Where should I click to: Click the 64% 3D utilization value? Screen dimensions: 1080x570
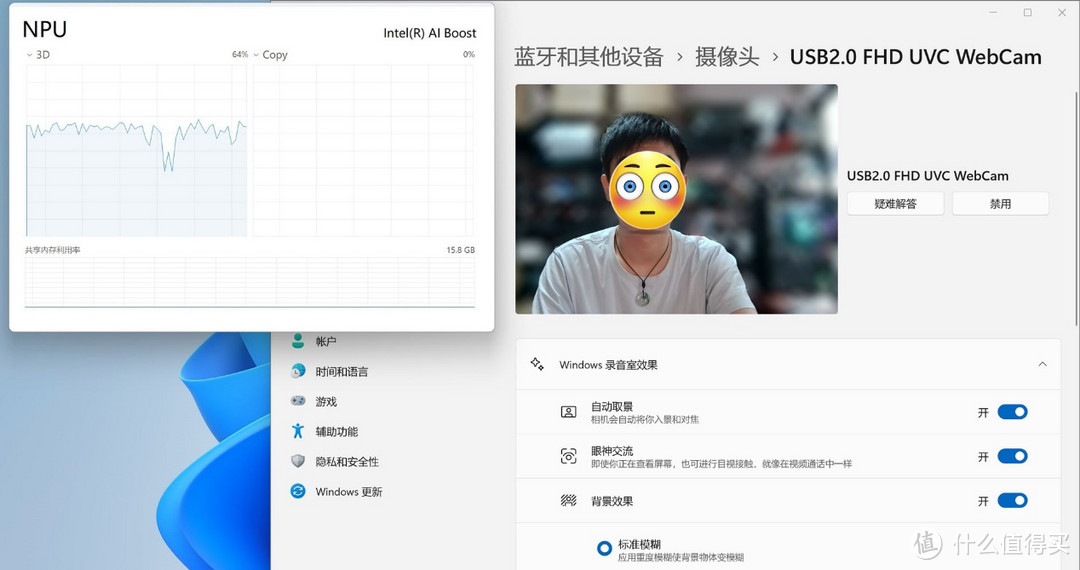pyautogui.click(x=240, y=54)
